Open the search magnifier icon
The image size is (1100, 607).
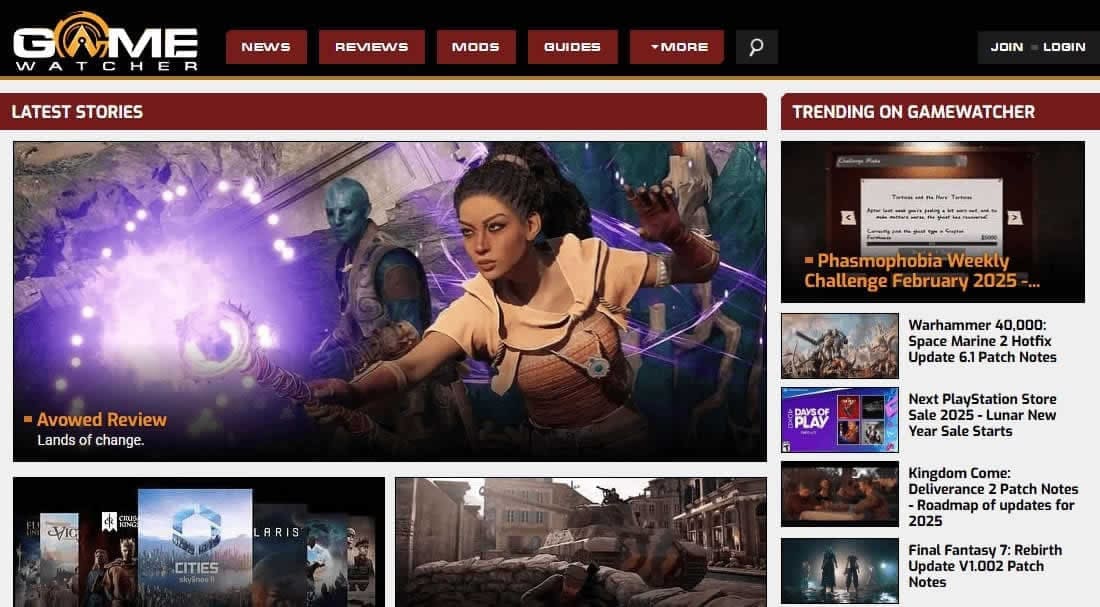click(x=756, y=47)
